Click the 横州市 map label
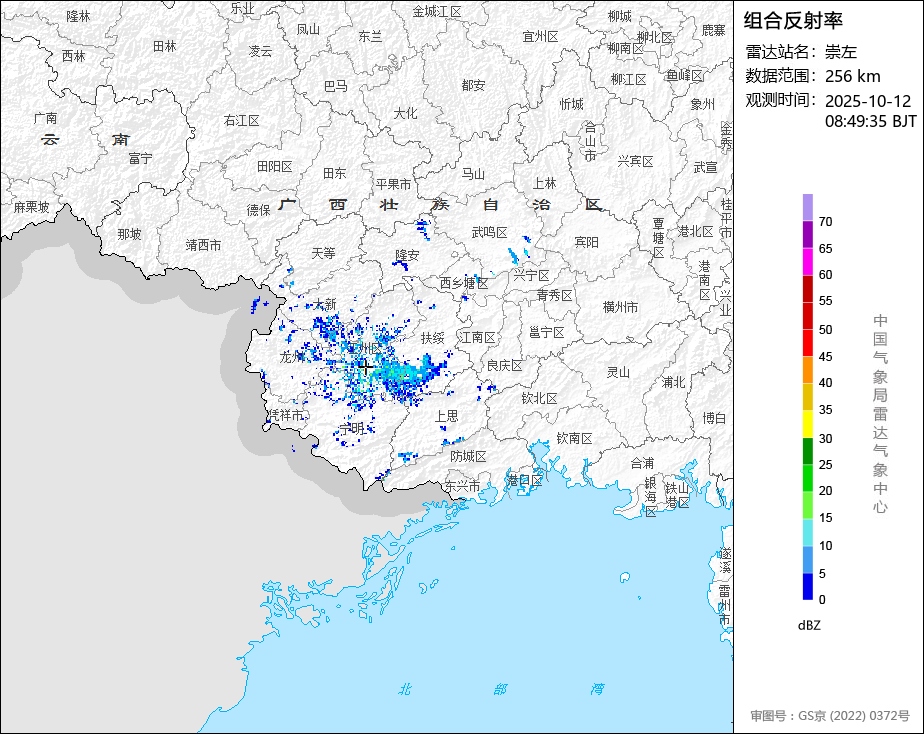This screenshot has width=924, height=734. [x=620, y=307]
